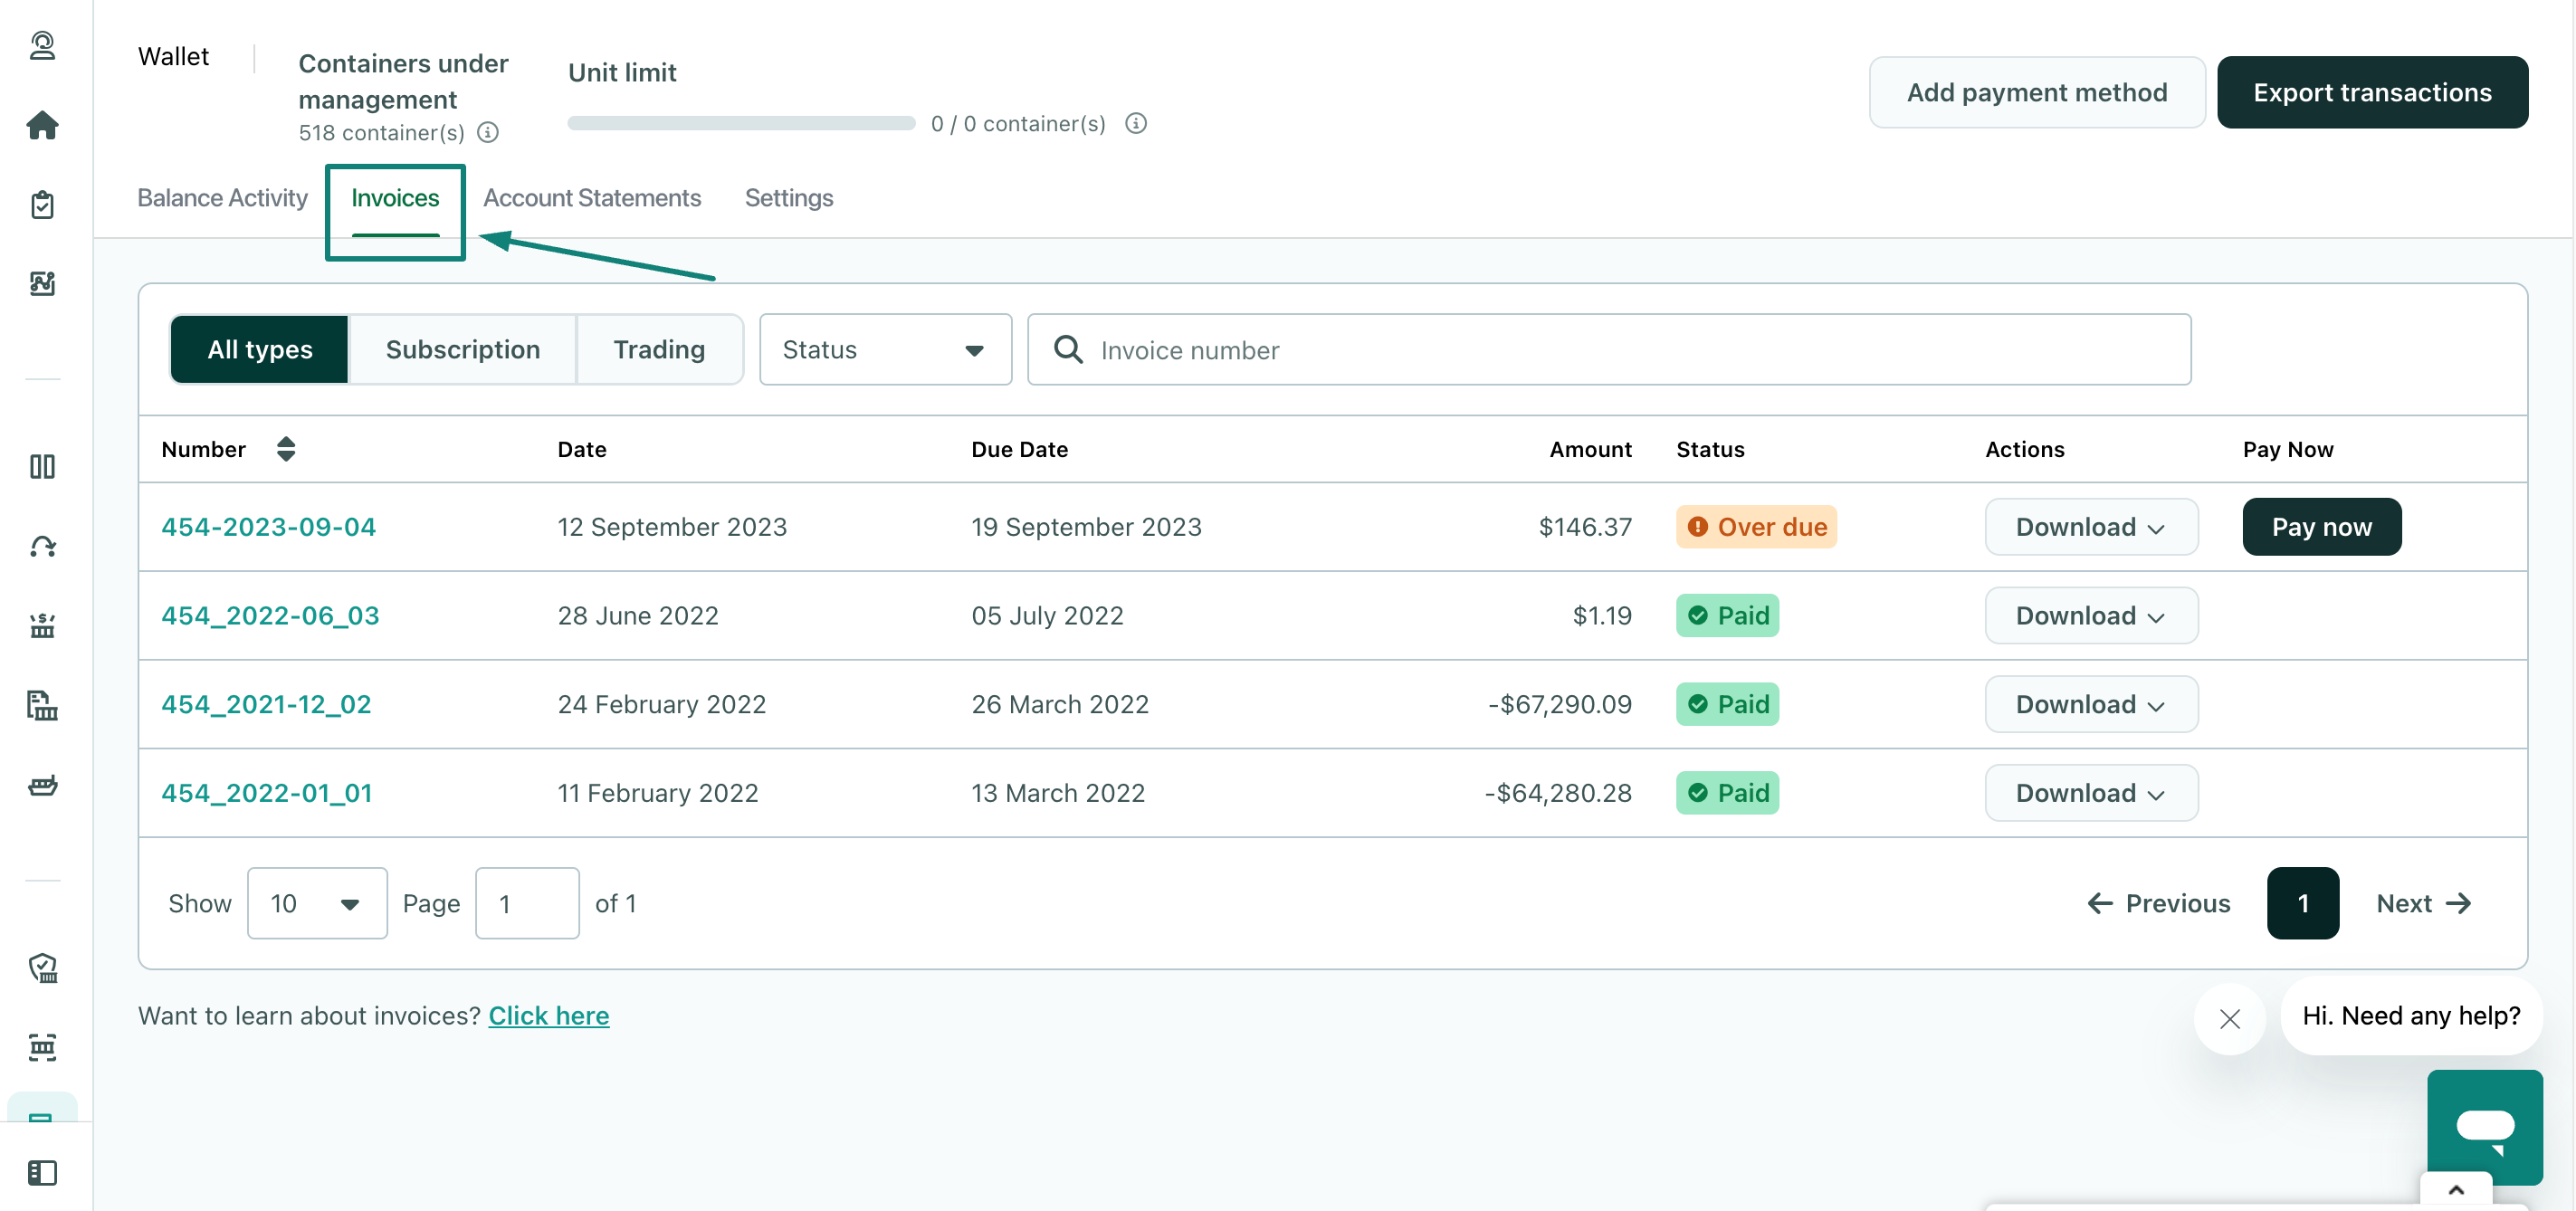Open the green chat widget button
The height and width of the screenshot is (1211, 2576).
(x=2484, y=1127)
